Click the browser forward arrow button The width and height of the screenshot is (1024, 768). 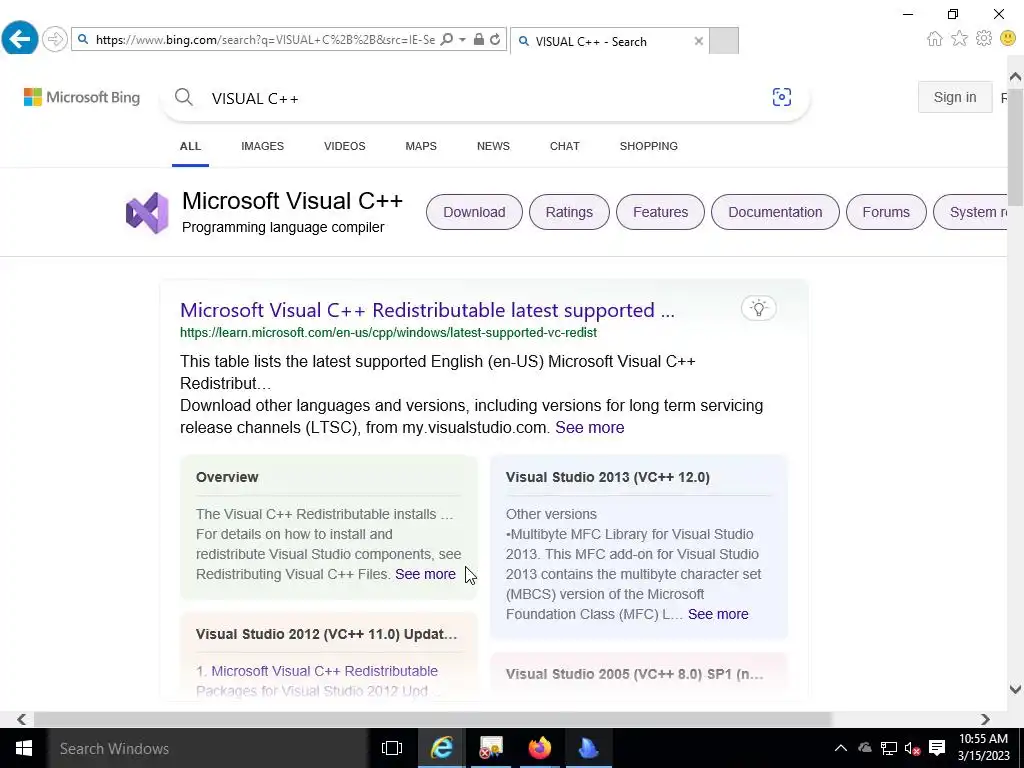pyautogui.click(x=55, y=39)
